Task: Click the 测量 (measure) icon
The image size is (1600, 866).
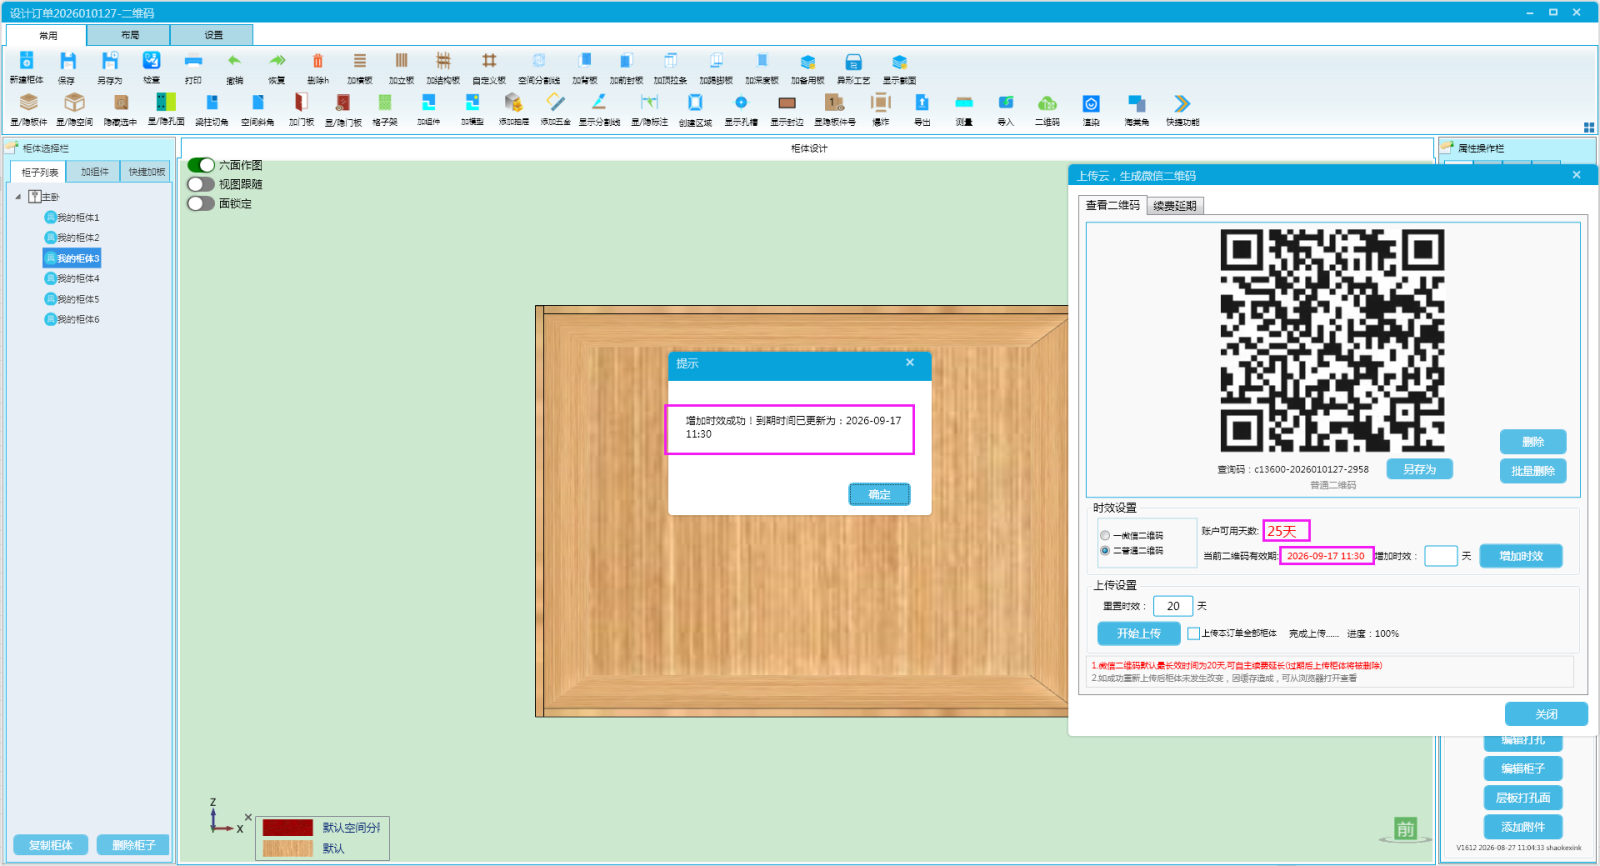Action: pyautogui.click(x=964, y=102)
